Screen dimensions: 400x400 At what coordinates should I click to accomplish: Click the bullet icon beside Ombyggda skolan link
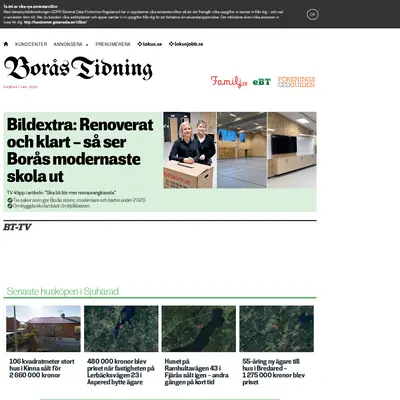(10, 206)
